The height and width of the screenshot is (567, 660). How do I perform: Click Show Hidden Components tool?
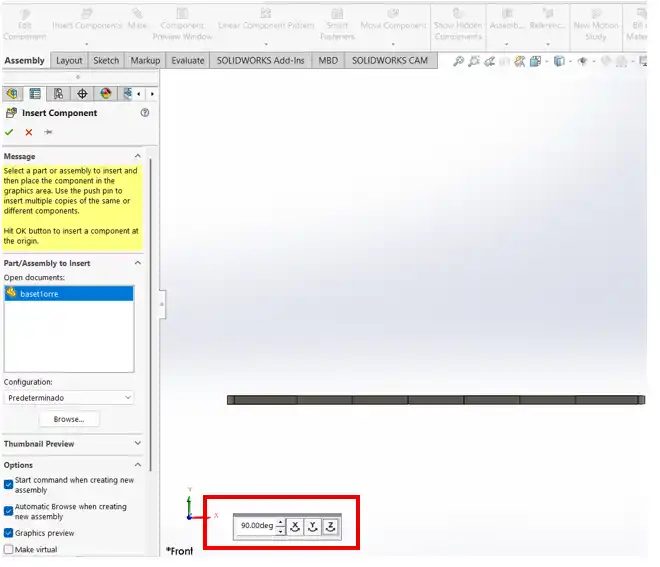tap(458, 24)
